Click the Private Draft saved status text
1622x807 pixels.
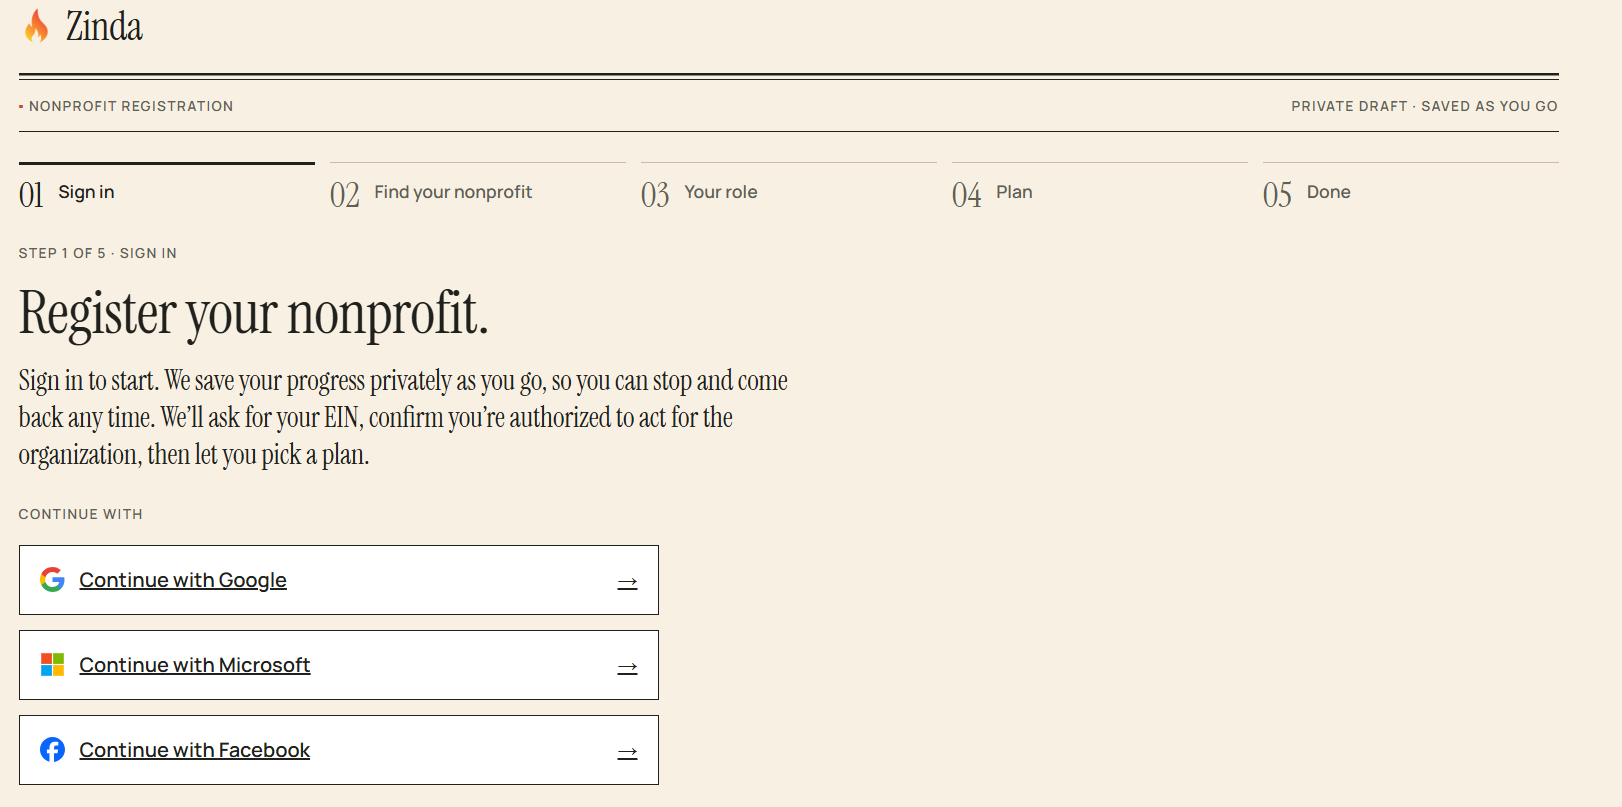(x=1424, y=106)
